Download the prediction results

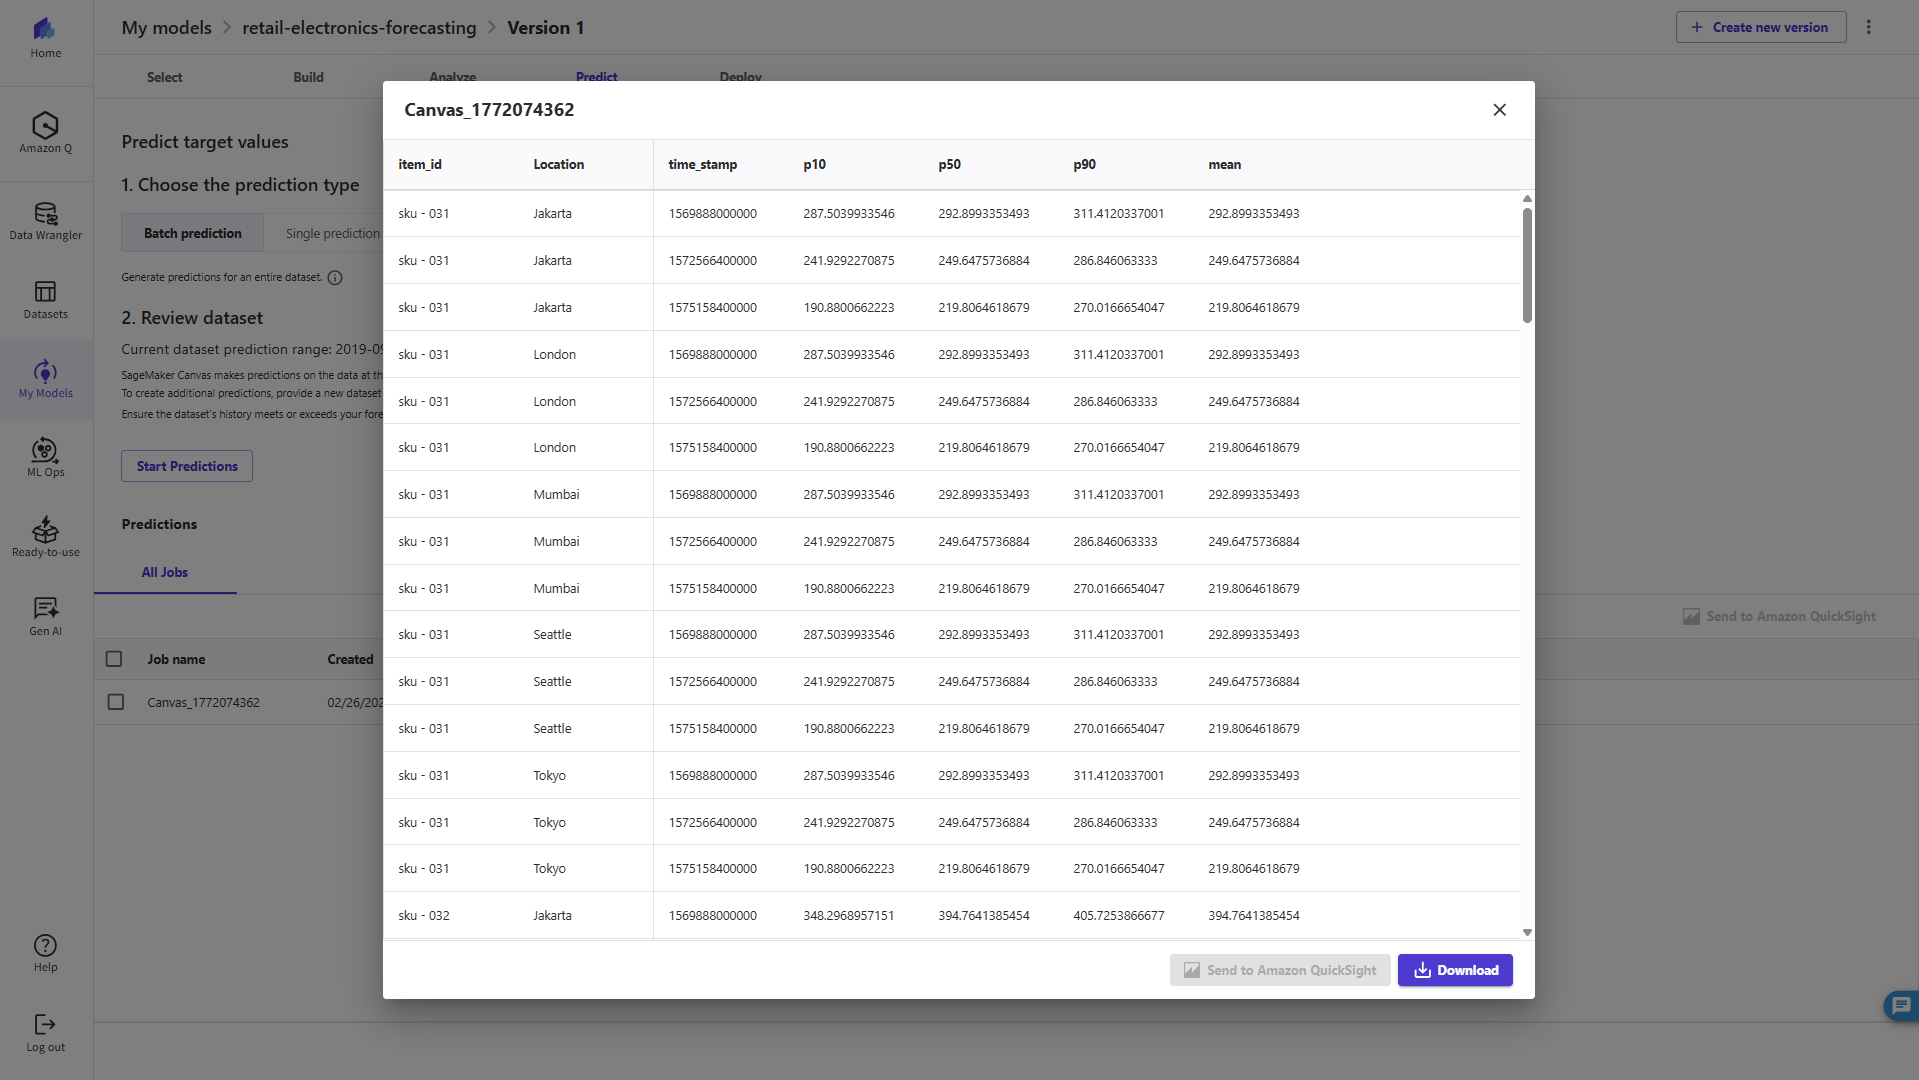(x=1455, y=970)
